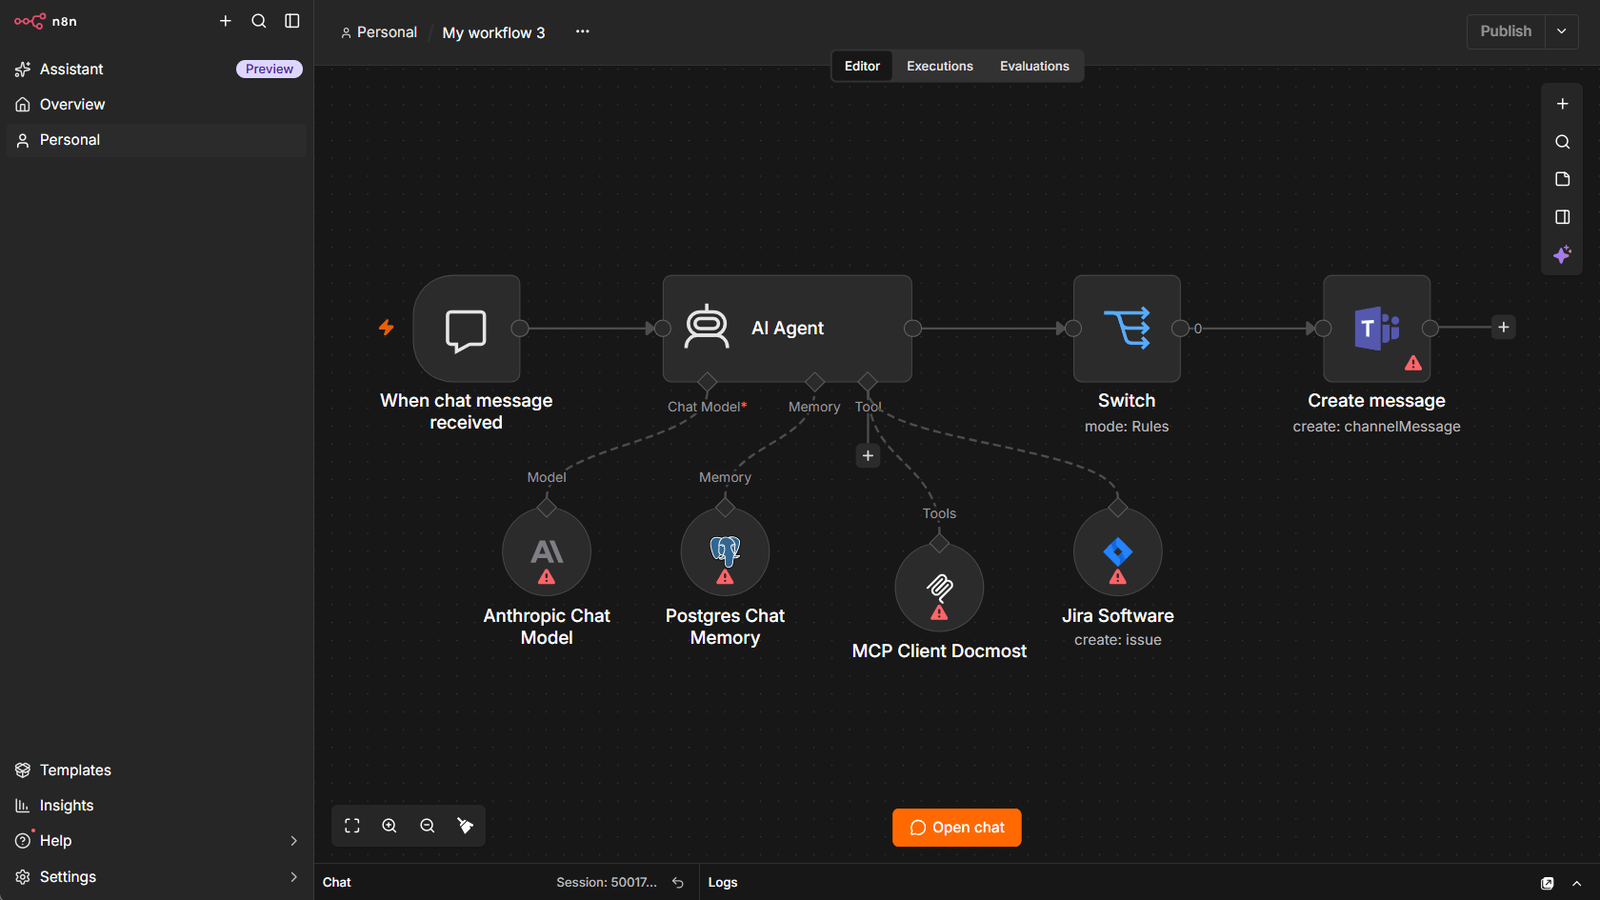Image resolution: width=1600 pixels, height=900 pixels.
Task: Open AI sparkle assistant icon
Action: point(1562,255)
